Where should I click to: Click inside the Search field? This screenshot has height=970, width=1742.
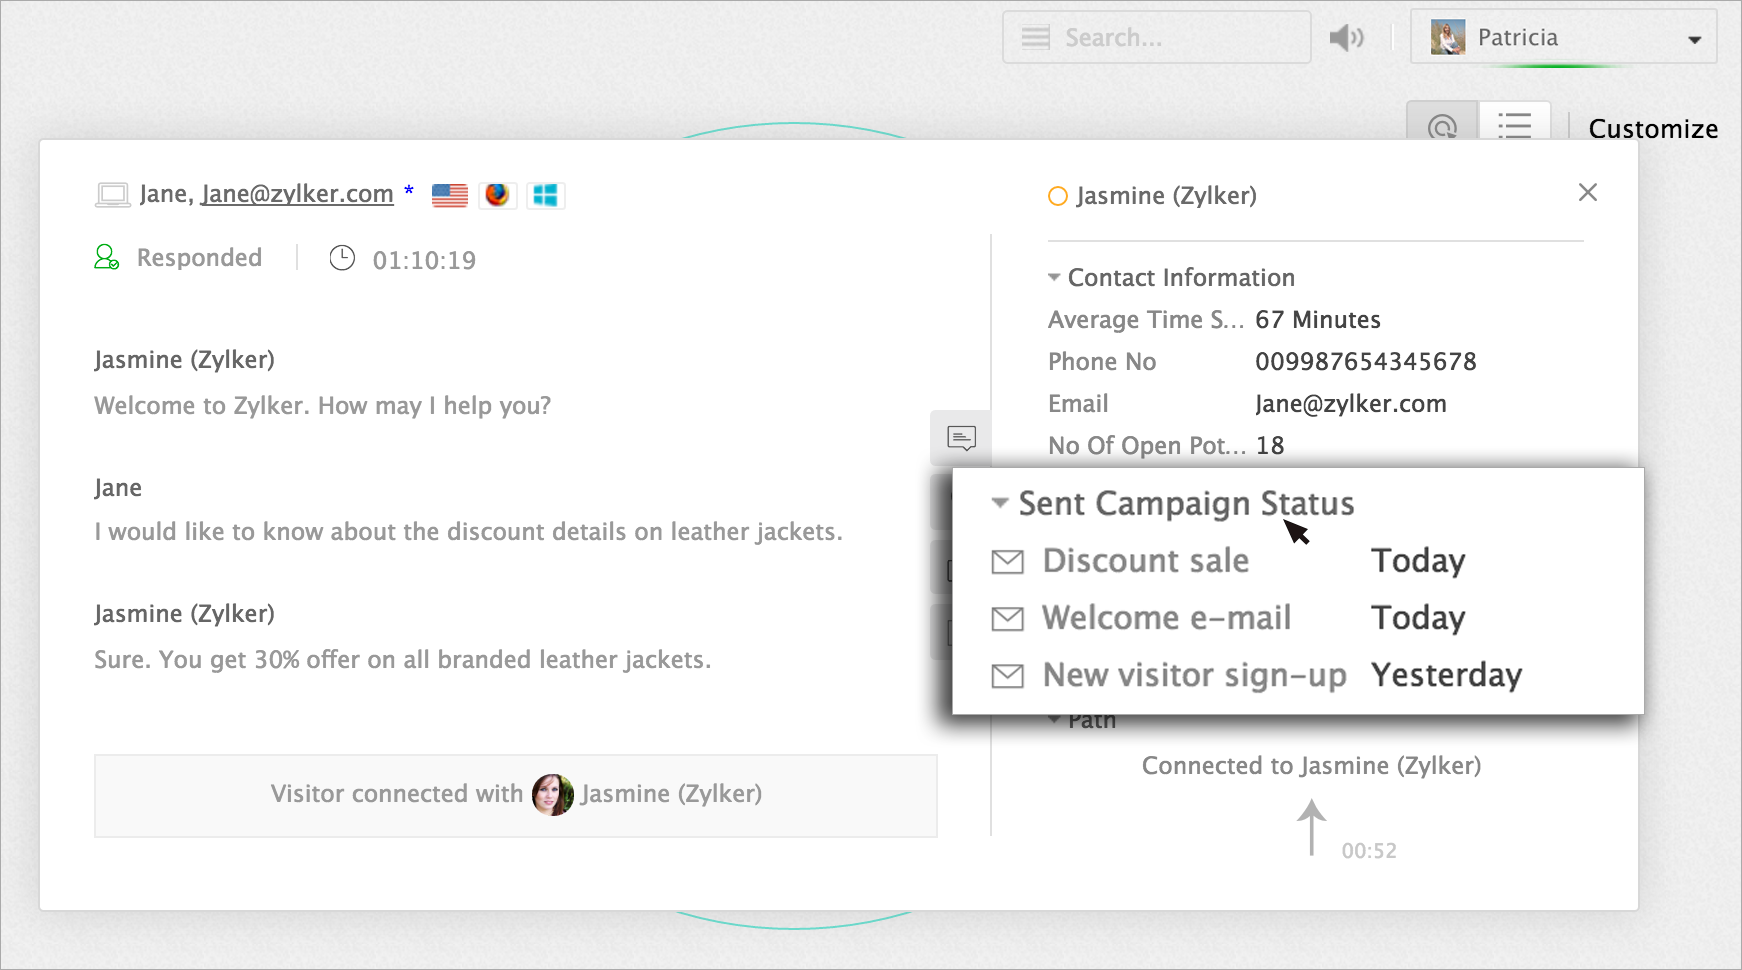coord(1157,37)
